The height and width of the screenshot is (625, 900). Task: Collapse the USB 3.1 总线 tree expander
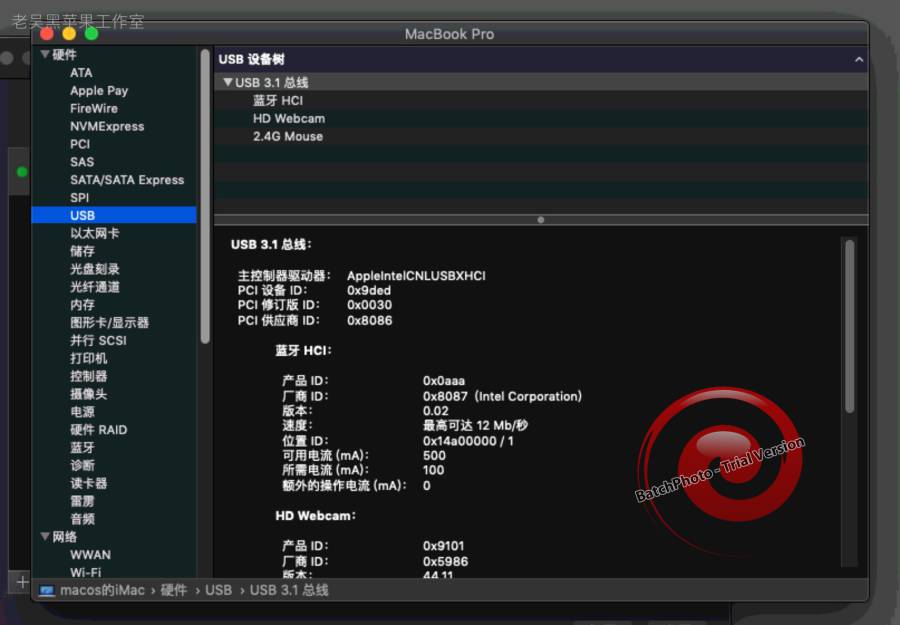227,82
